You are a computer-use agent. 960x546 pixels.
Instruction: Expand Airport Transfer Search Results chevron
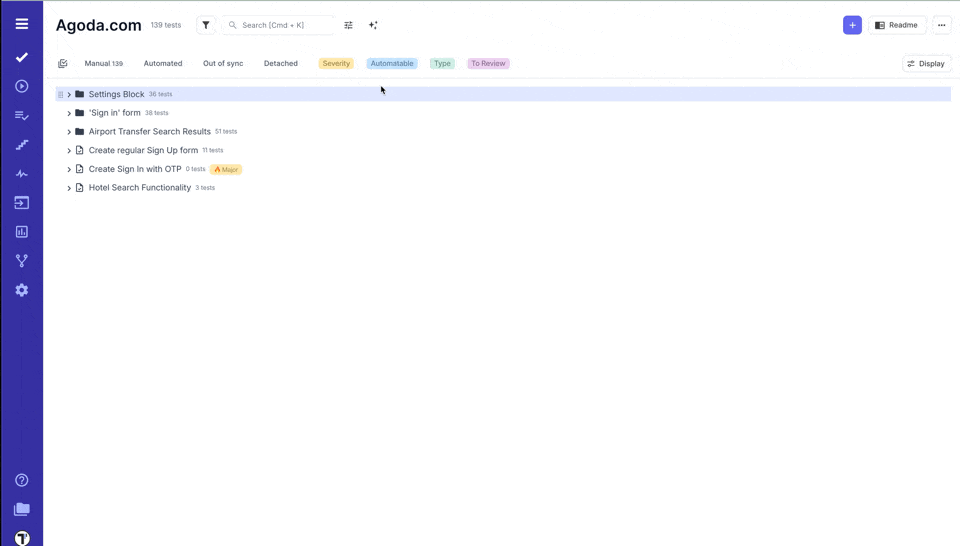tap(69, 132)
